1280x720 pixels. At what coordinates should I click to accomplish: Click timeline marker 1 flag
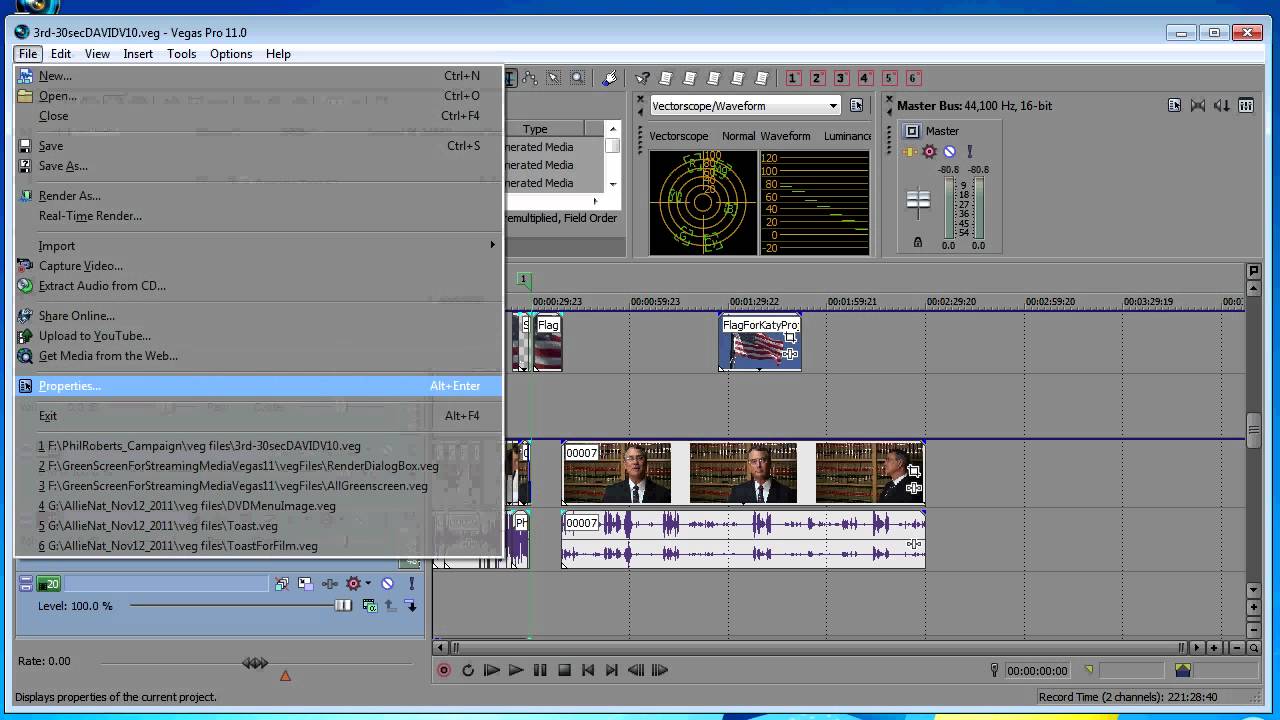click(523, 280)
